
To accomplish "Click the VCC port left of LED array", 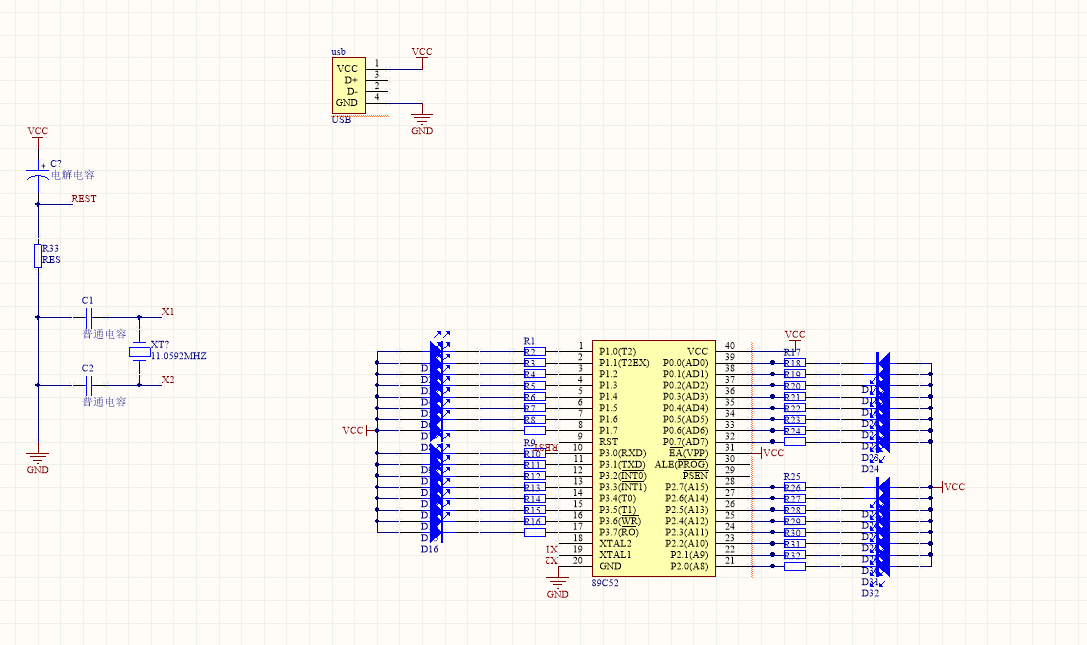I will click(354, 431).
